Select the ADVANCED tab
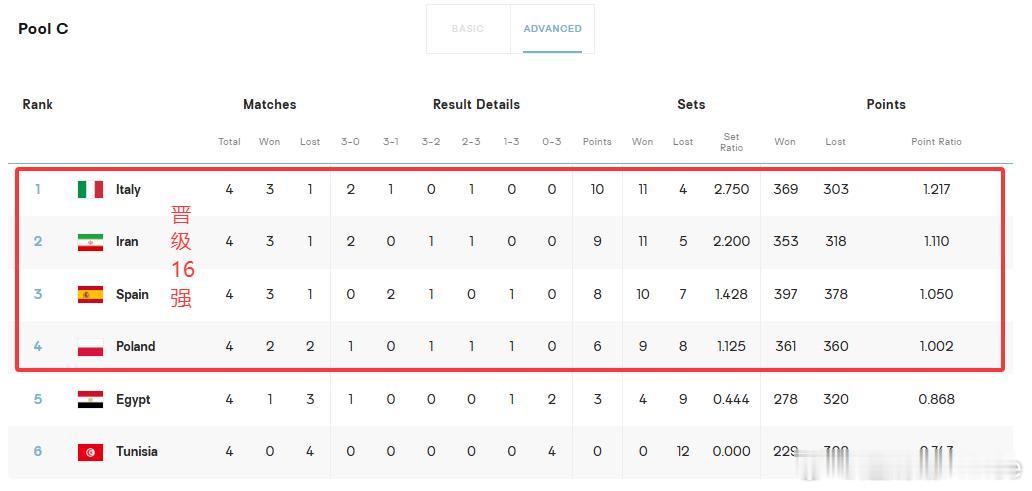This screenshot has width=1032, height=491. [552, 29]
